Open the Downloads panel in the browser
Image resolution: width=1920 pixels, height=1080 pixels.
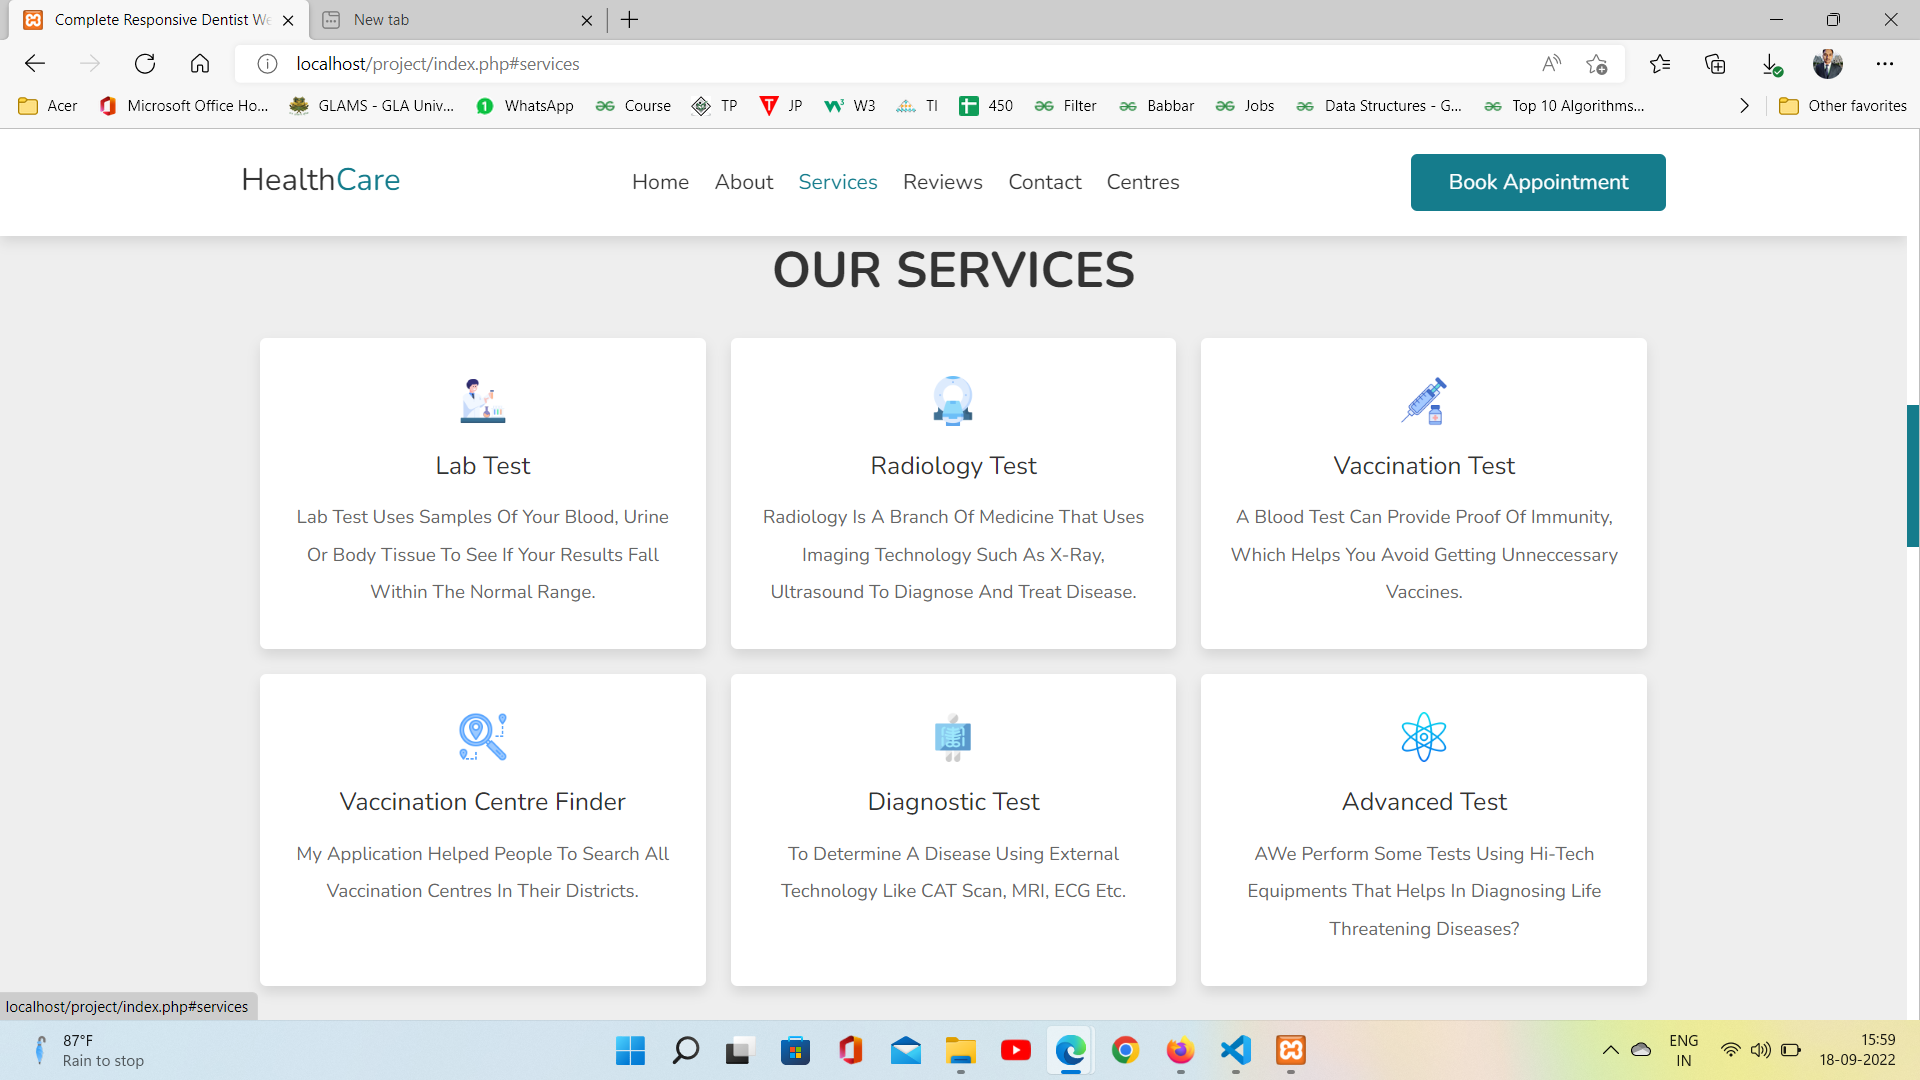[x=1772, y=63]
